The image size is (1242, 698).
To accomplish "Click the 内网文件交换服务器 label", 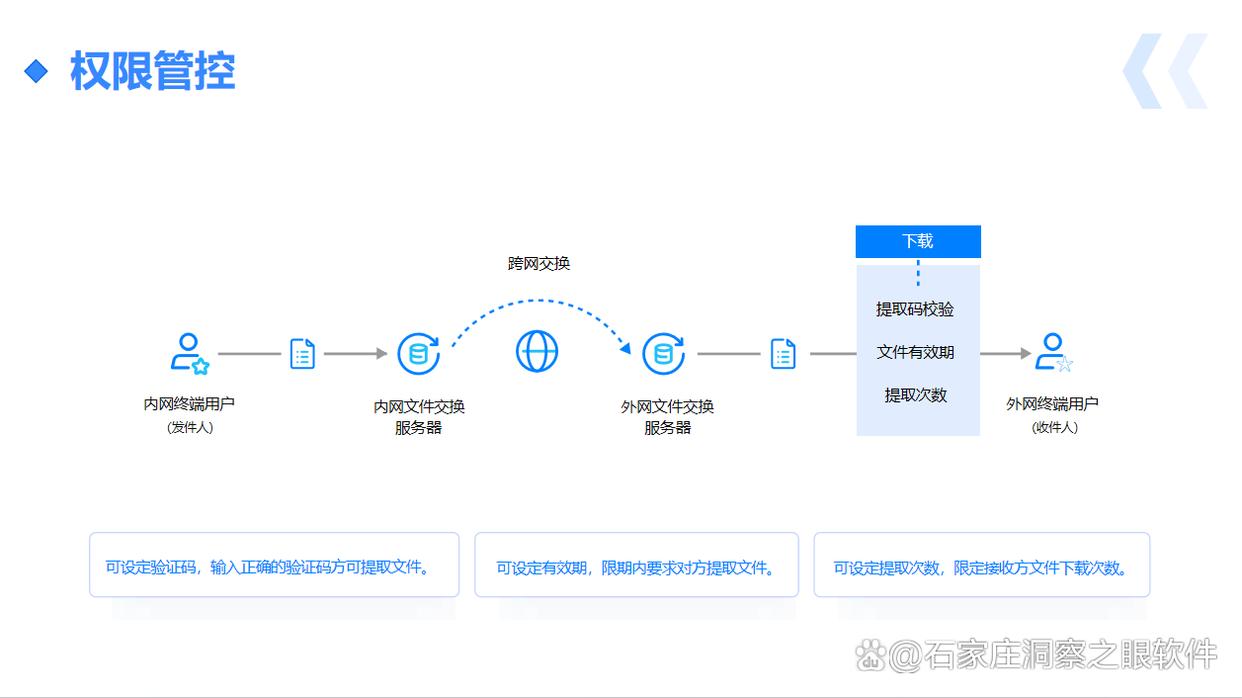I will (419, 417).
